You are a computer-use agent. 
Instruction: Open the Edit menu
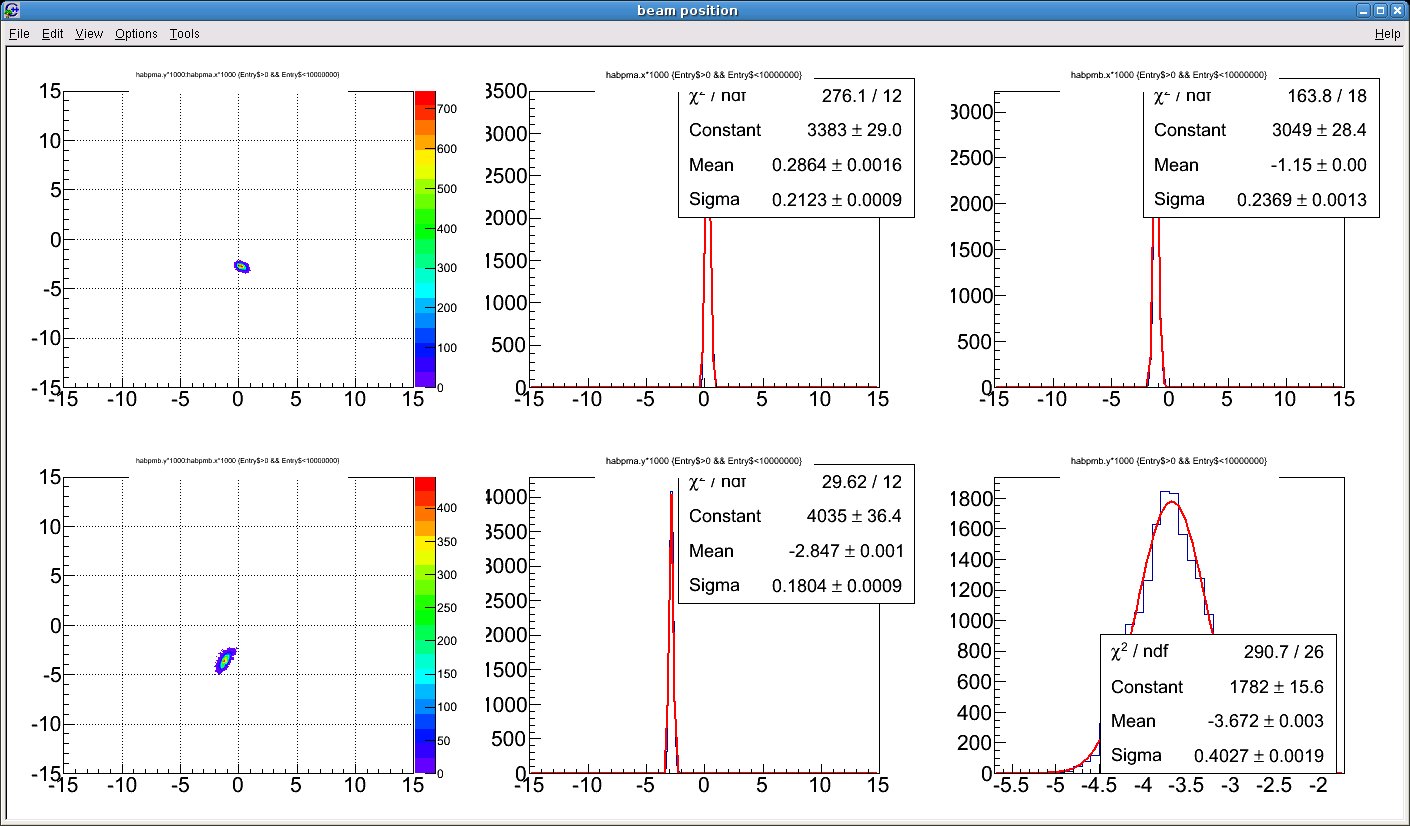tap(52, 34)
